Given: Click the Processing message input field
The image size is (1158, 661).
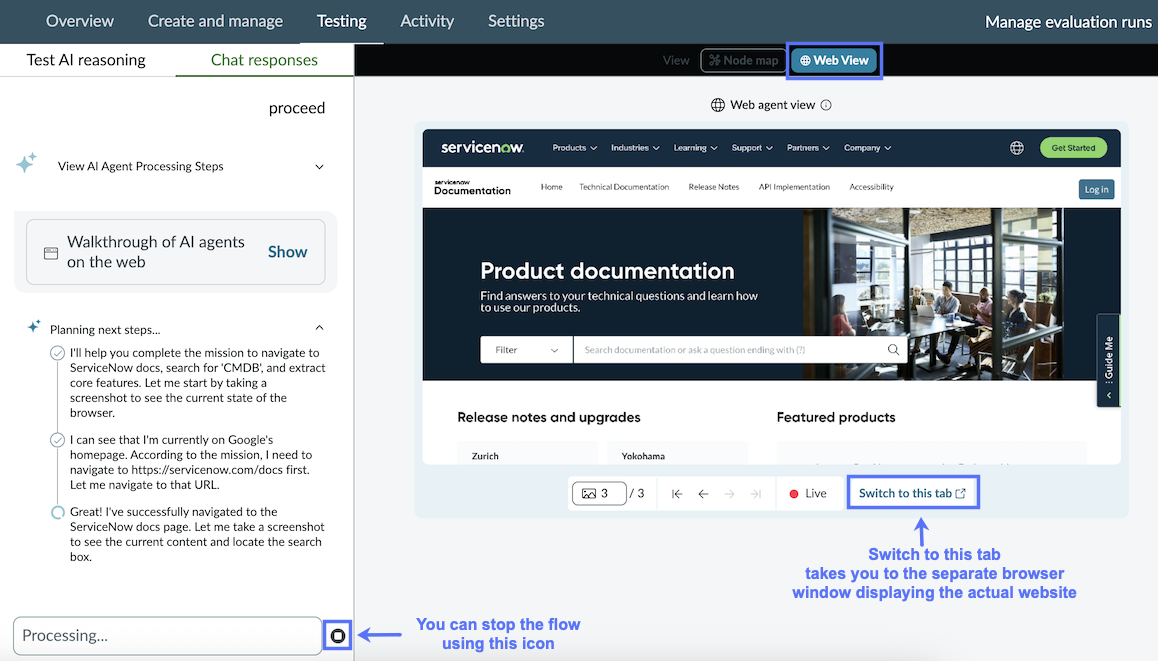Looking at the screenshot, I should tap(168, 635).
